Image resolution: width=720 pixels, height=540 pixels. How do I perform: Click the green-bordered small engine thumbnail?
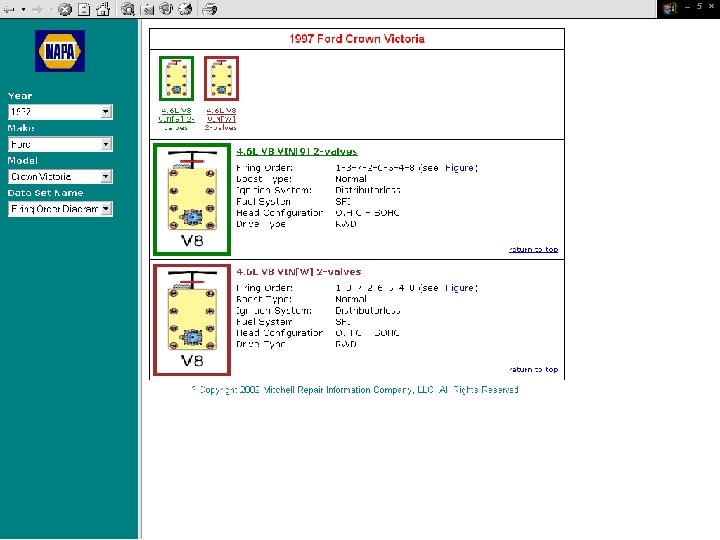coord(176,79)
